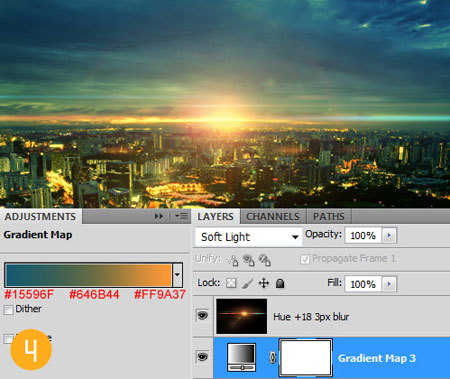
Task: Select the lens flare layer thumbnail
Action: [x=242, y=316]
